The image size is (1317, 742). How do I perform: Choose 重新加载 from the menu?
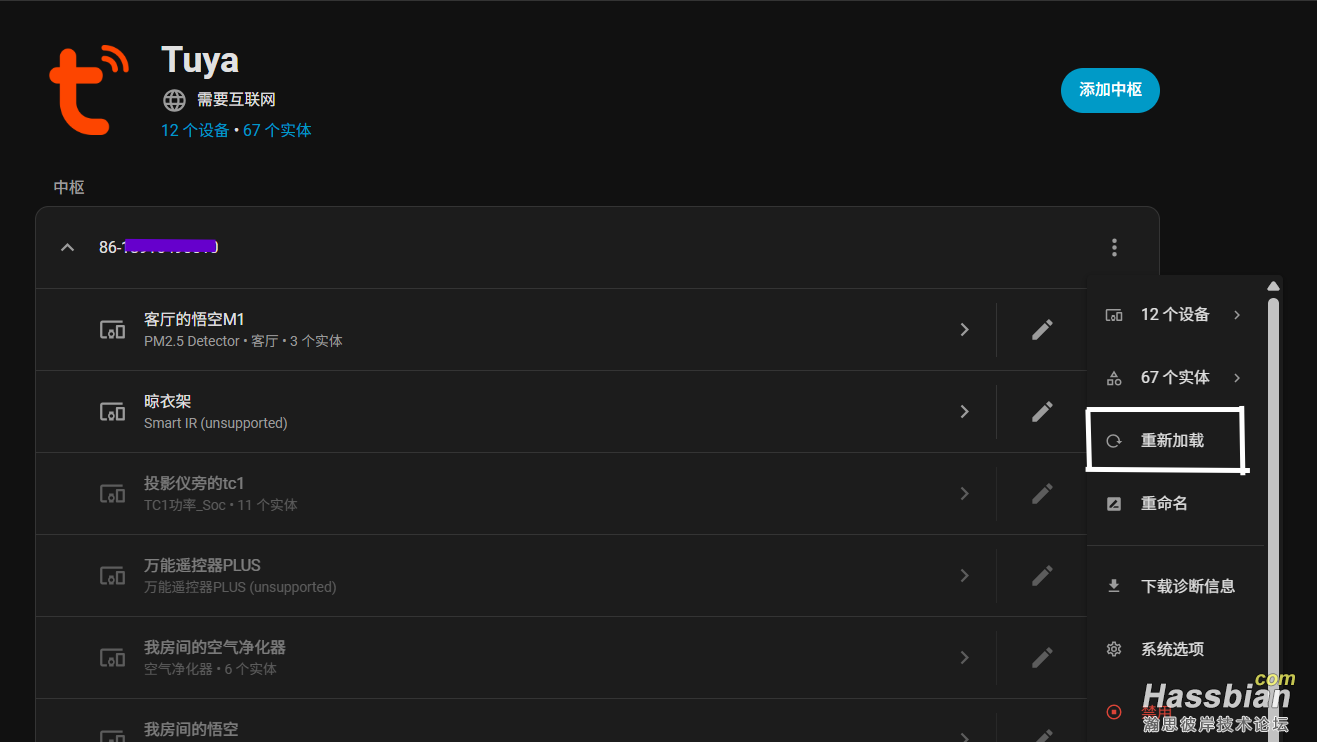pyautogui.click(x=1175, y=441)
